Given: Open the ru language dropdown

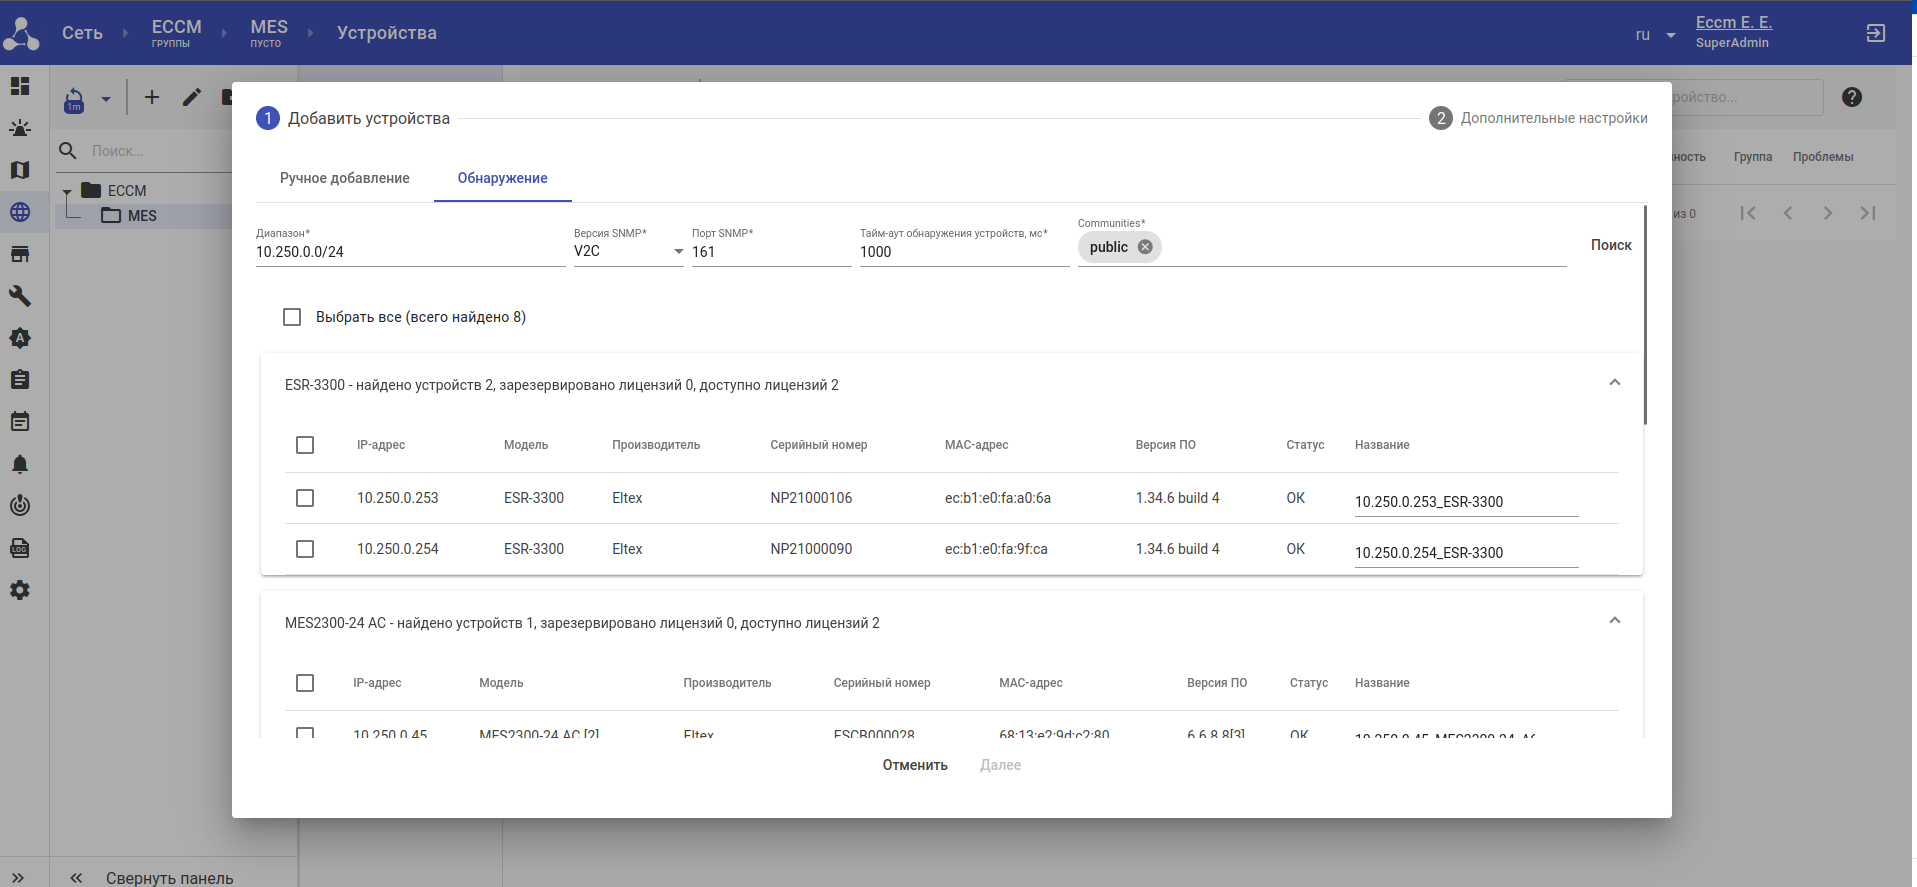Looking at the screenshot, I should 1655,35.
